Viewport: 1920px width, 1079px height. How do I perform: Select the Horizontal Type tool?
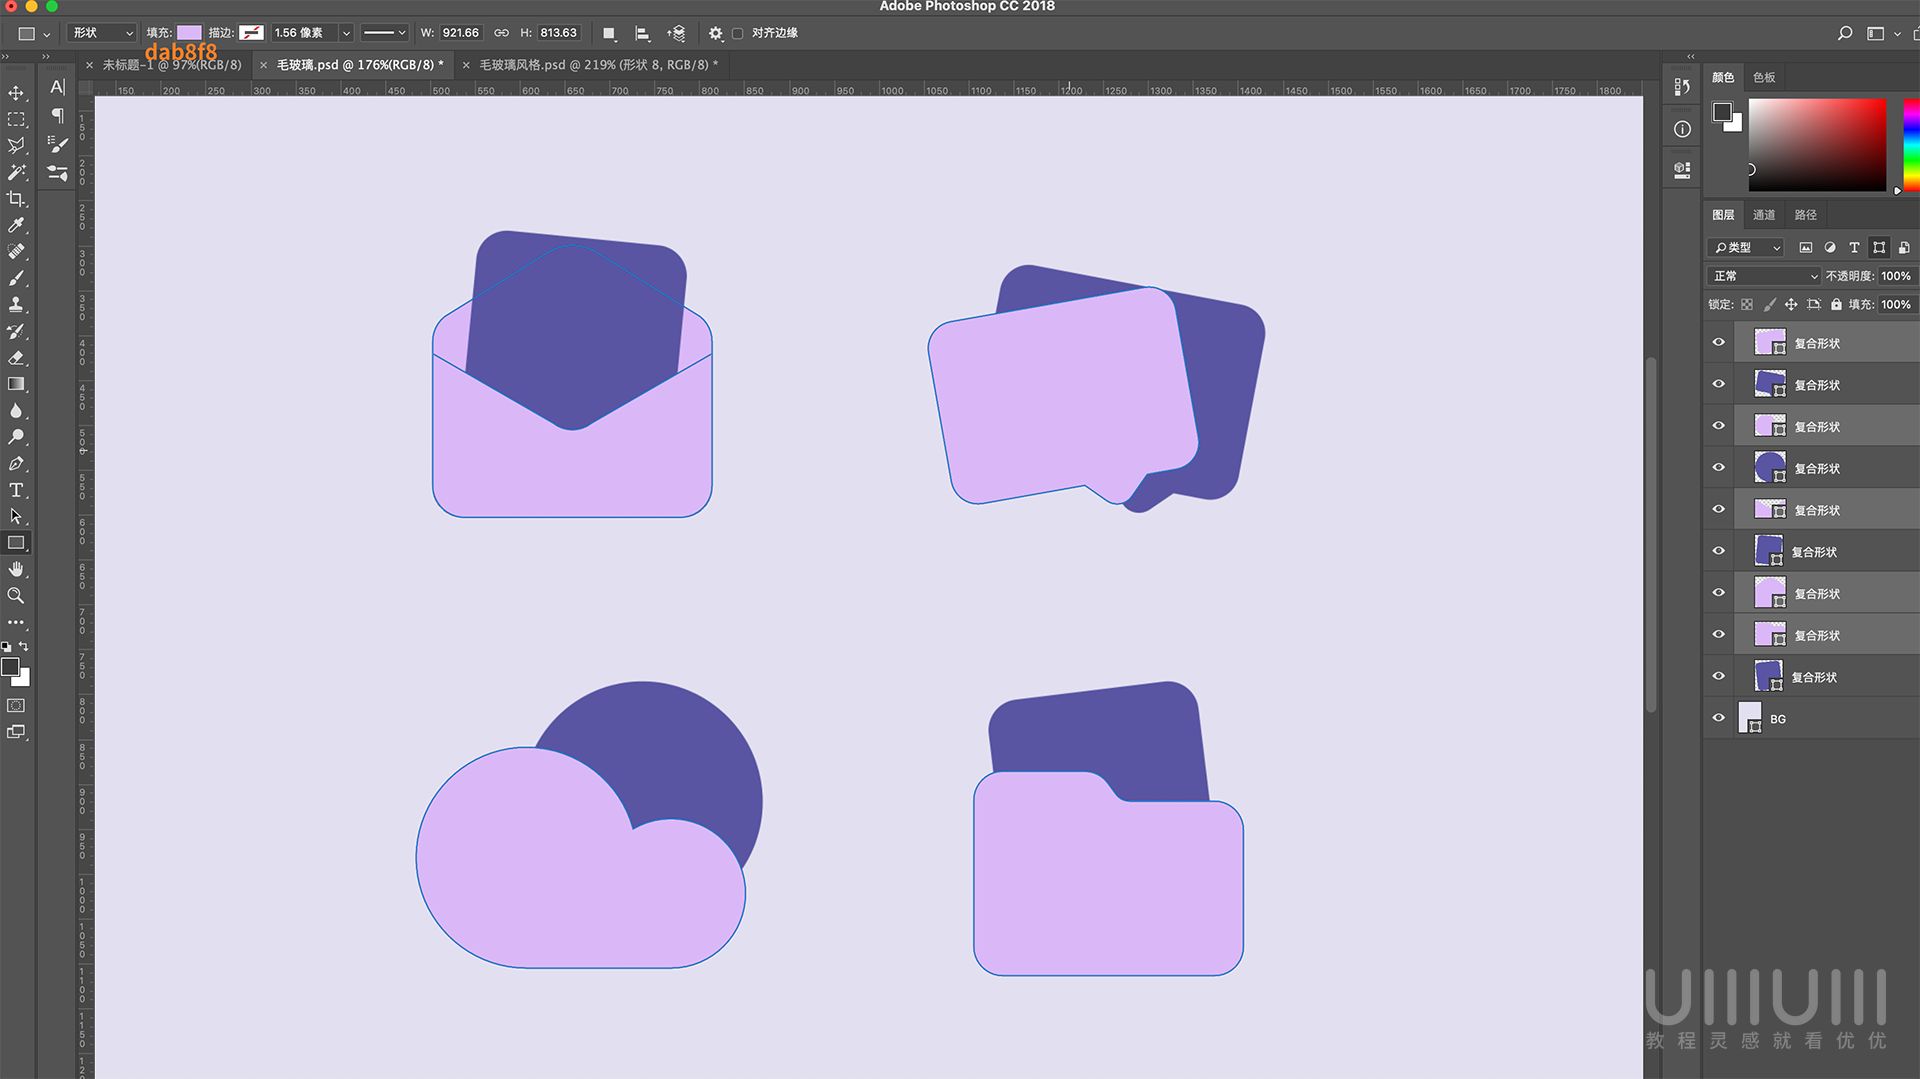[x=16, y=490]
